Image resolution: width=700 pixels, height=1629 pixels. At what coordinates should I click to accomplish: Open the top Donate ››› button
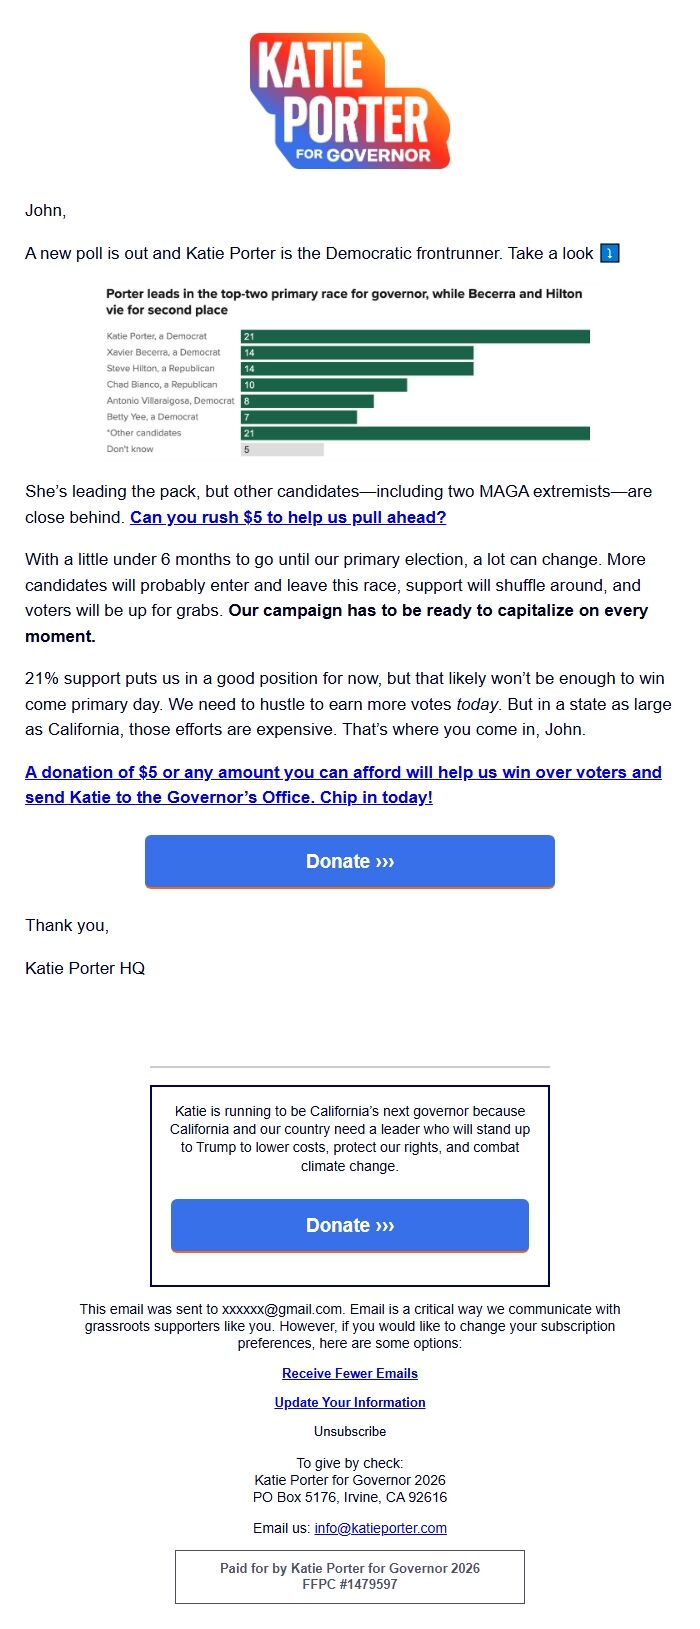pyautogui.click(x=349, y=861)
